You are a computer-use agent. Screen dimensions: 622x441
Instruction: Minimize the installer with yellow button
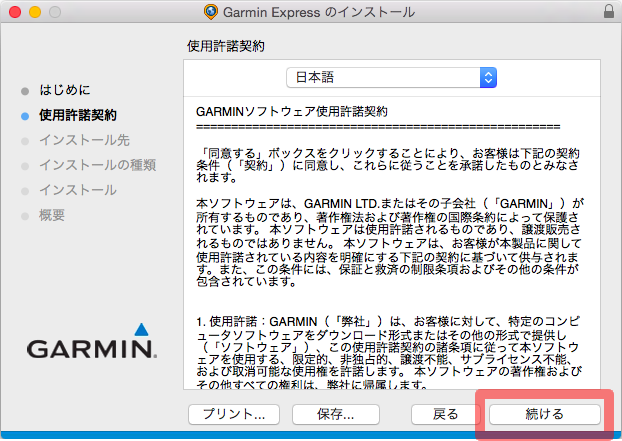35,12
